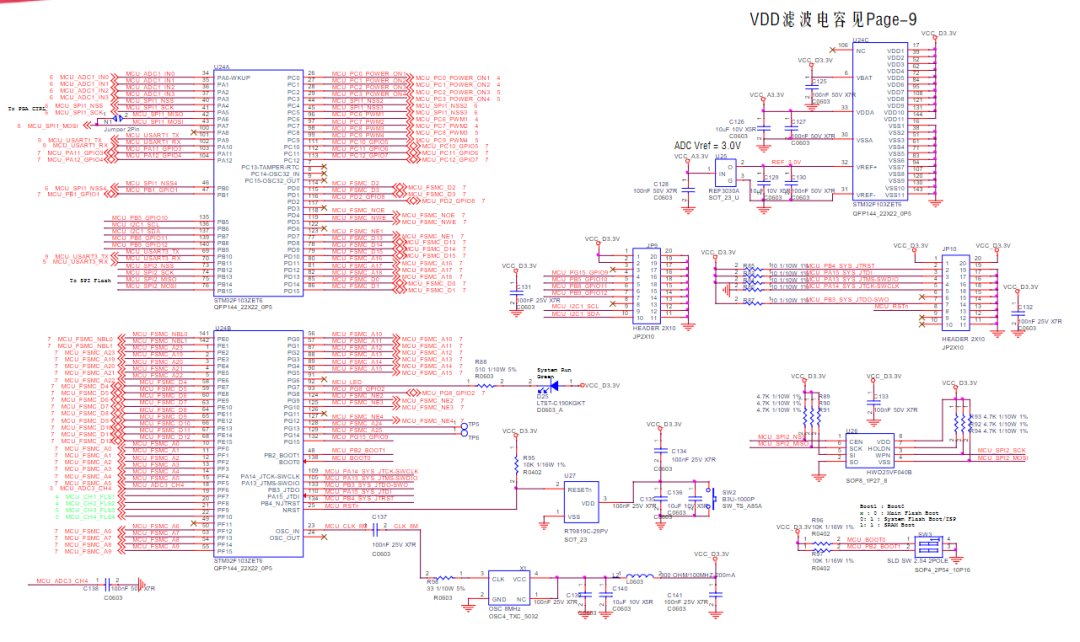Click the 'HWD25VF040B' part number text
Screen dimensions: 1080x642
click(x=889, y=473)
